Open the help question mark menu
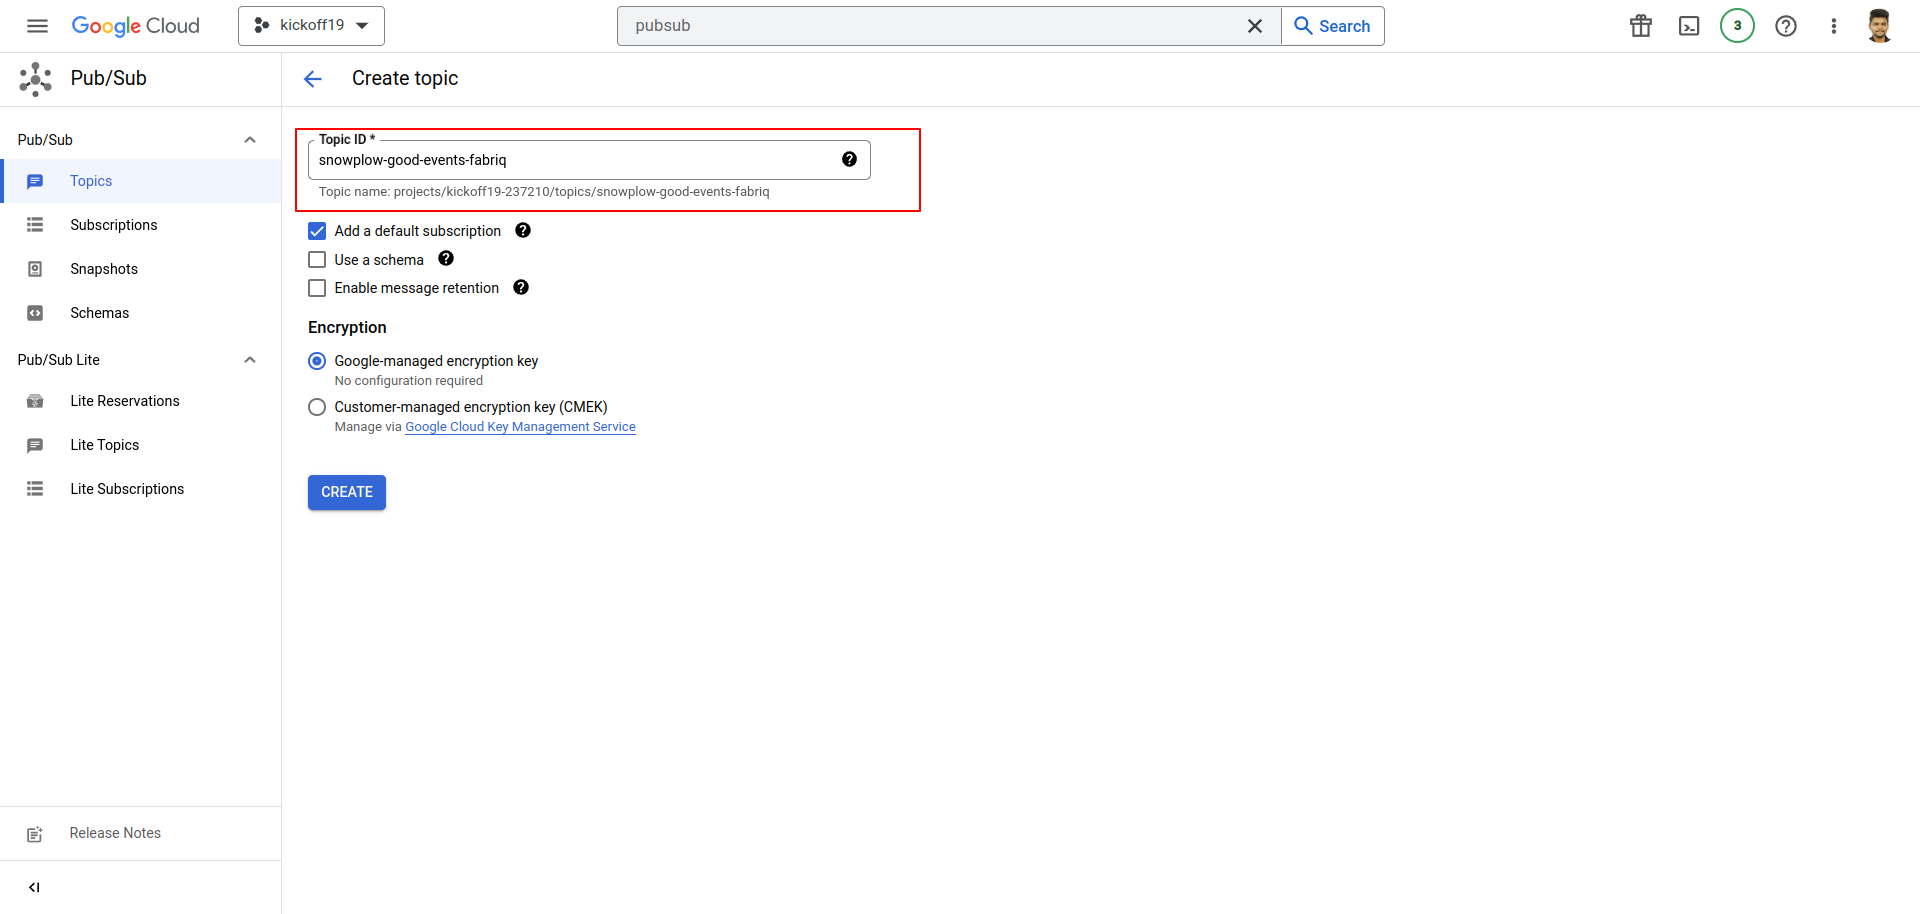The width and height of the screenshot is (1920, 914). [x=1786, y=26]
